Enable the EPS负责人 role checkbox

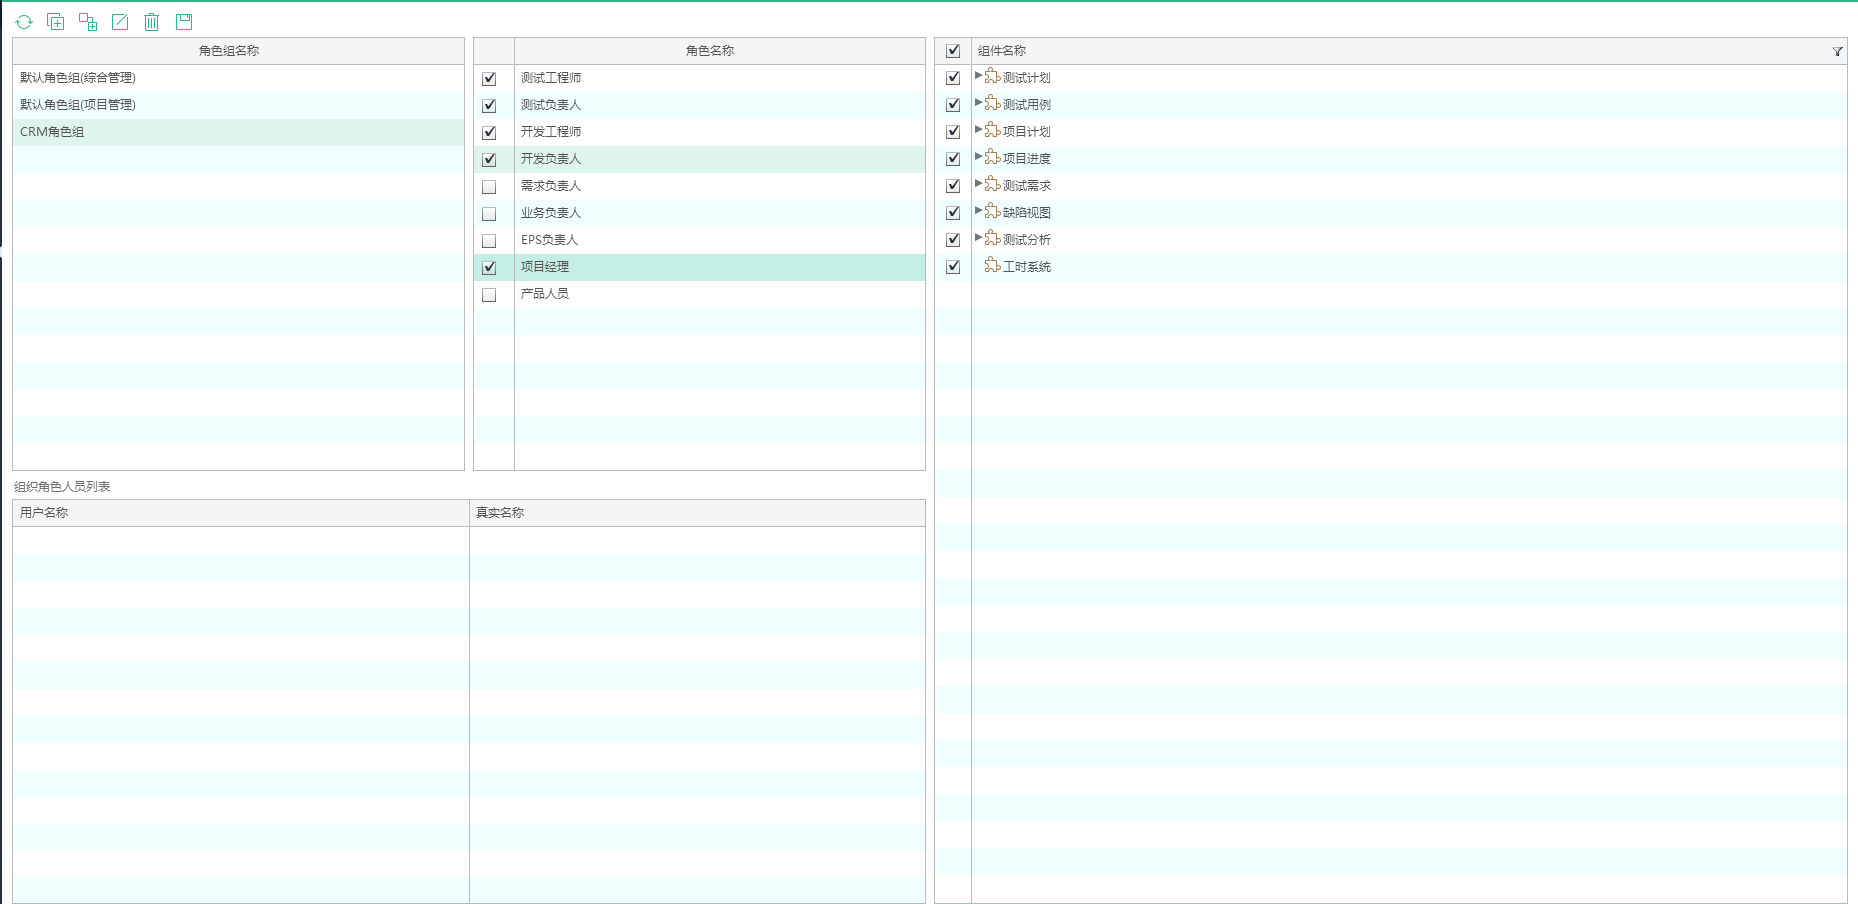489,241
